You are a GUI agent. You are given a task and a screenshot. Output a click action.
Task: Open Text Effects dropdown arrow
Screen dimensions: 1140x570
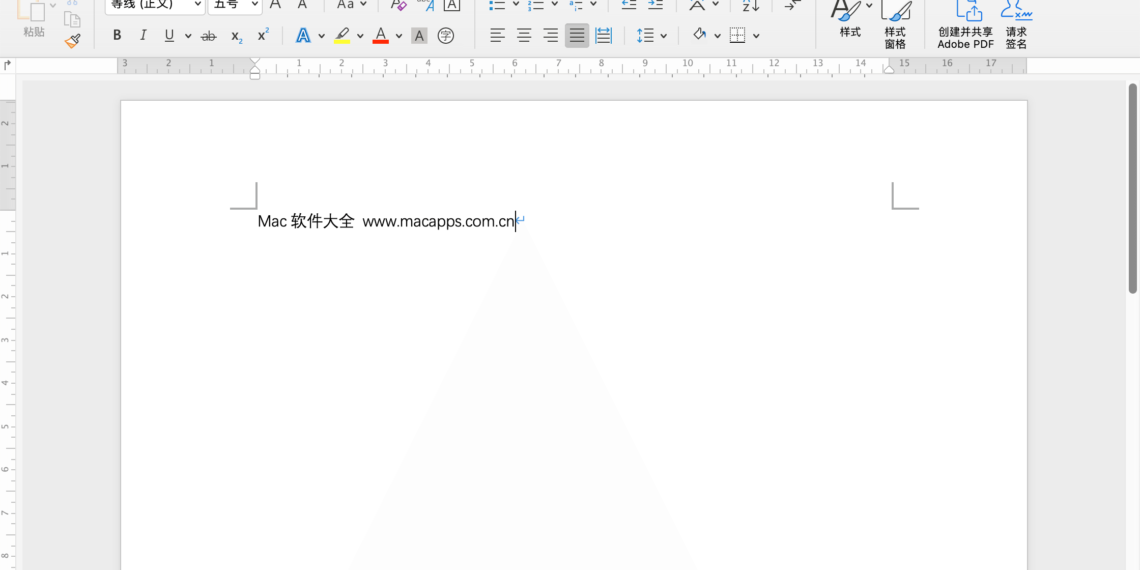click(x=321, y=36)
